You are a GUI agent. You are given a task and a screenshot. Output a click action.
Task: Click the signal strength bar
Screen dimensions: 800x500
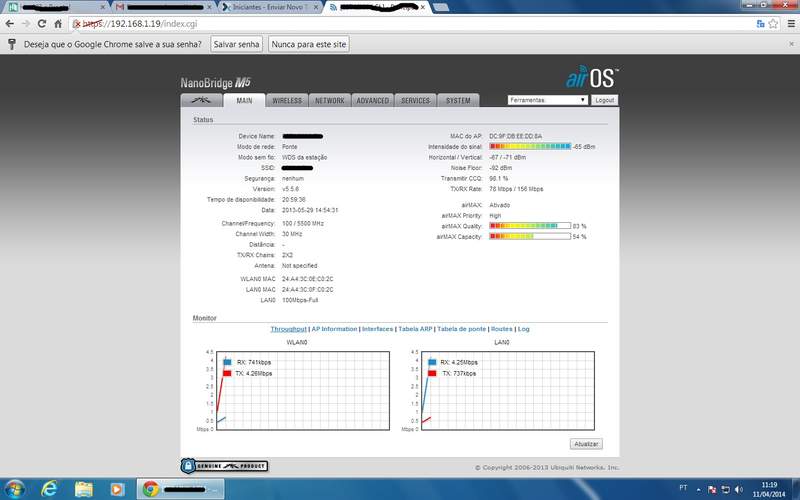530,146
